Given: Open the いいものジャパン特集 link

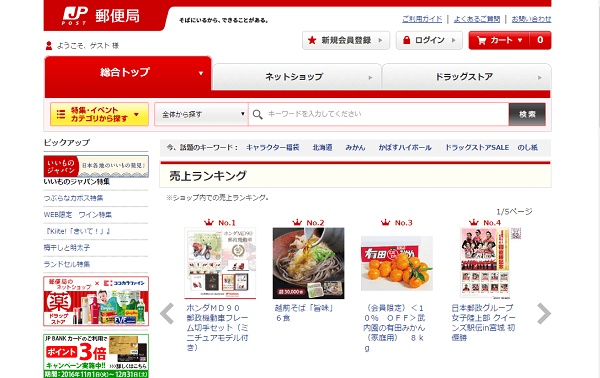Looking at the screenshot, I should [77, 182].
